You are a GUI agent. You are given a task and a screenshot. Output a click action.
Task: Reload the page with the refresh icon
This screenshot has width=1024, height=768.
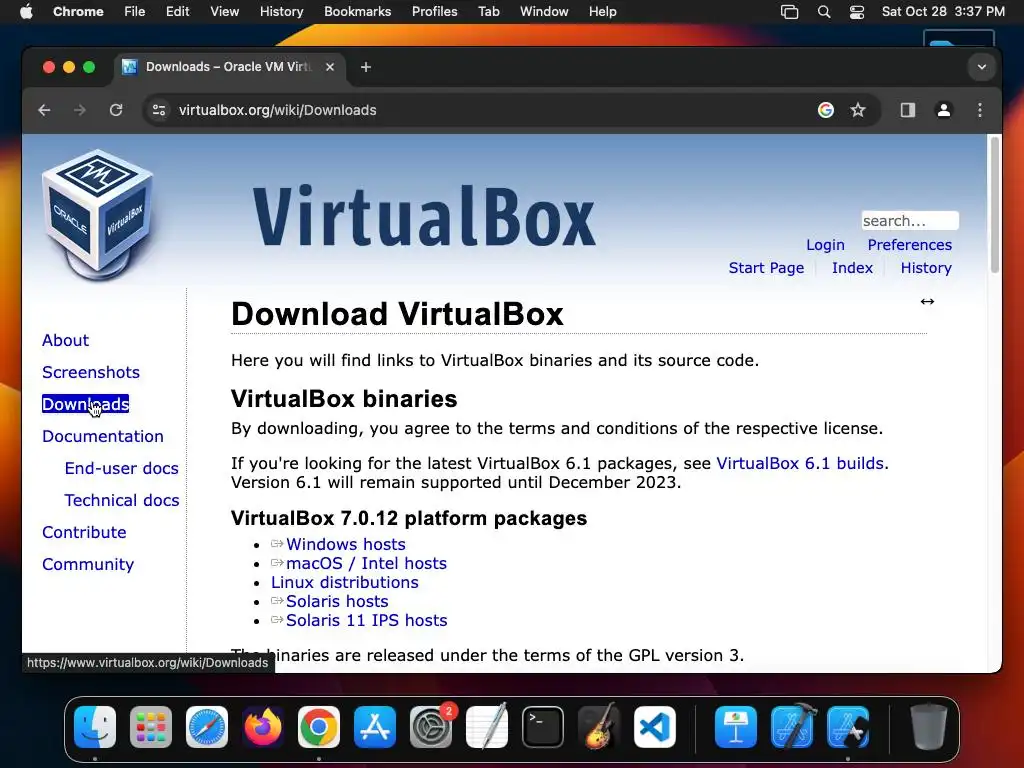point(116,110)
